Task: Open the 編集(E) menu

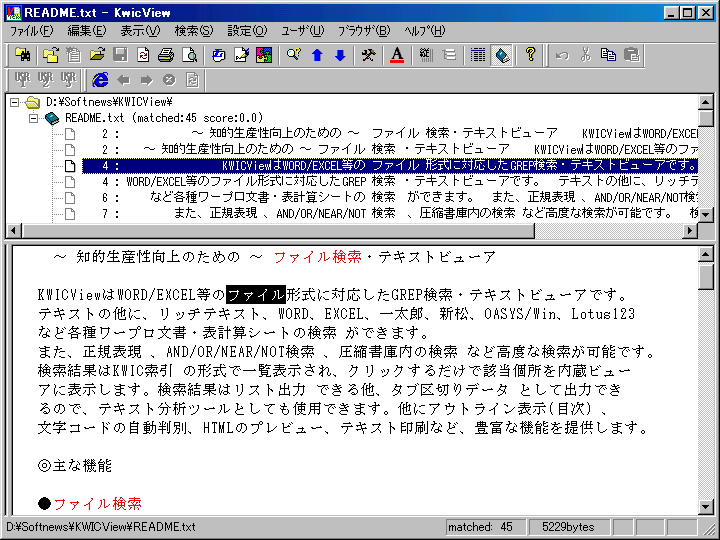Action: [x=86, y=31]
